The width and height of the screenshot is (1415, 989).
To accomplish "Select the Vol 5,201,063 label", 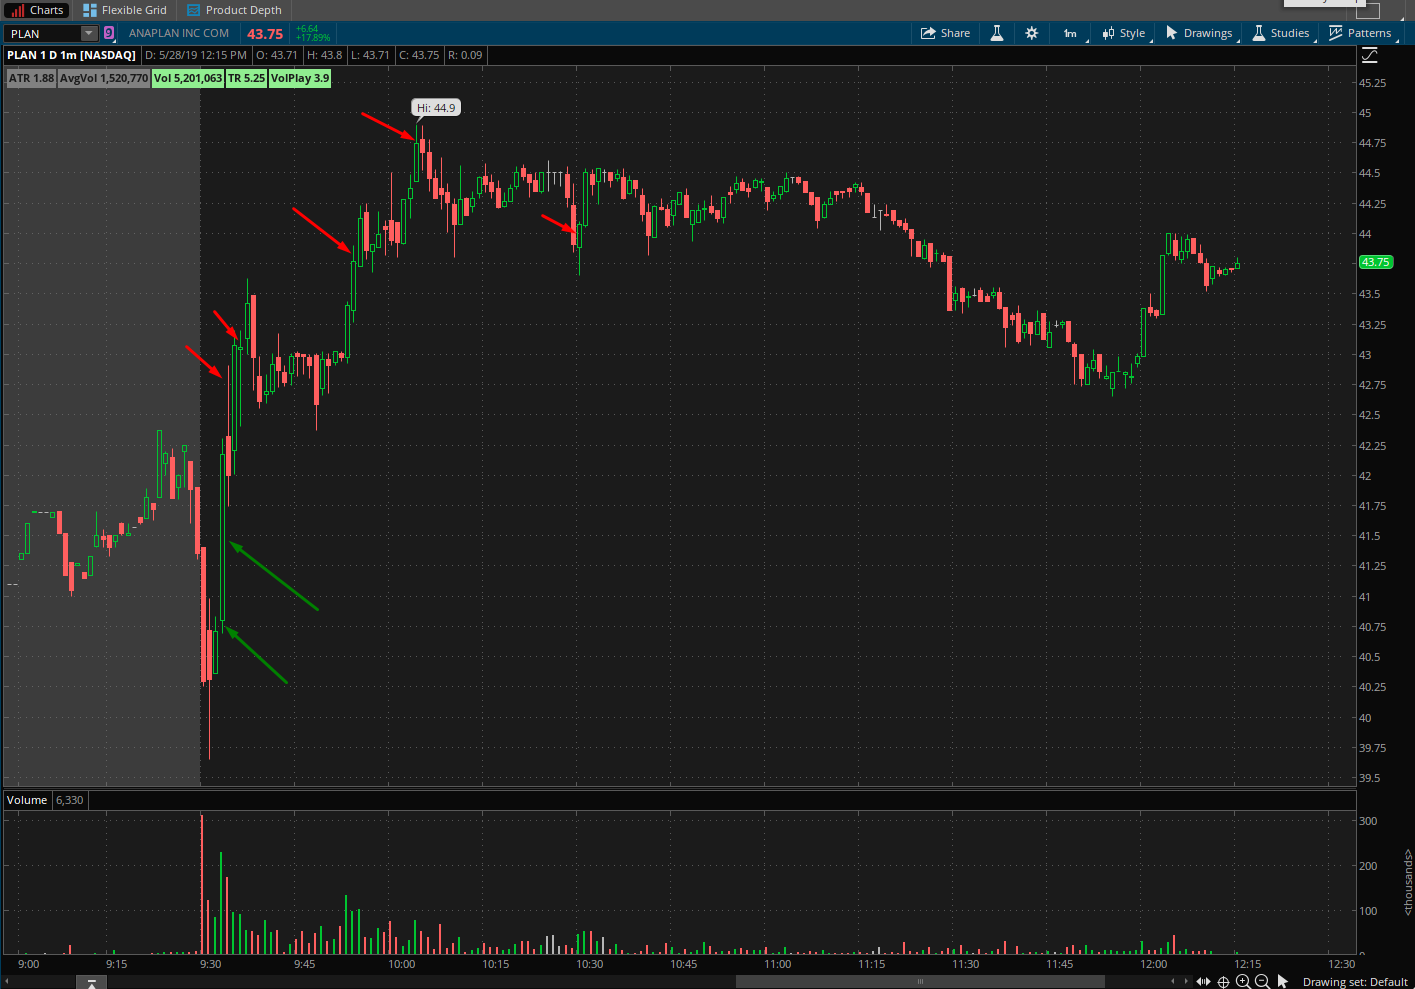I will [188, 78].
